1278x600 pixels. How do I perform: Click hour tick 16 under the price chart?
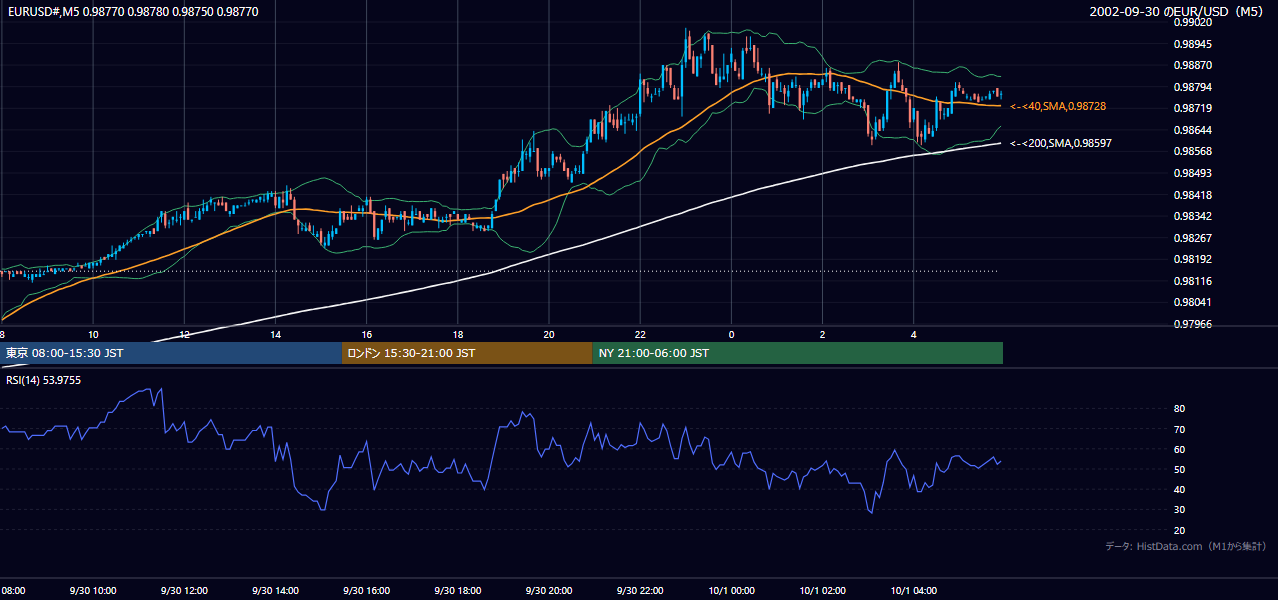pyautogui.click(x=366, y=334)
